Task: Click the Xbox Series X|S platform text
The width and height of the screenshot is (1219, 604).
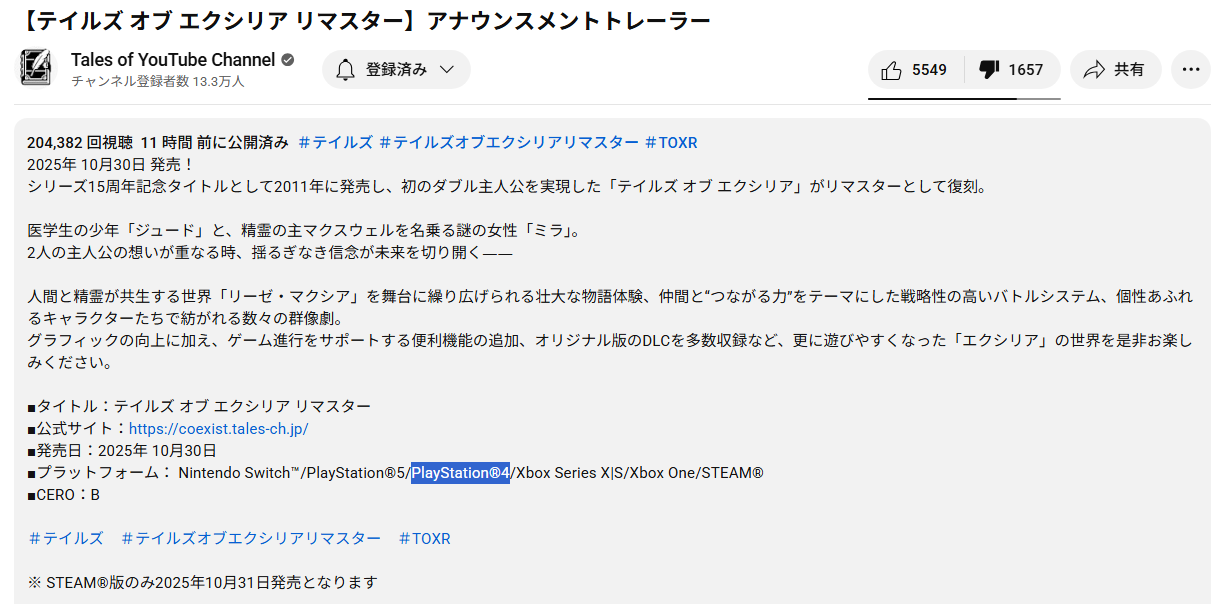Action: coord(570,472)
